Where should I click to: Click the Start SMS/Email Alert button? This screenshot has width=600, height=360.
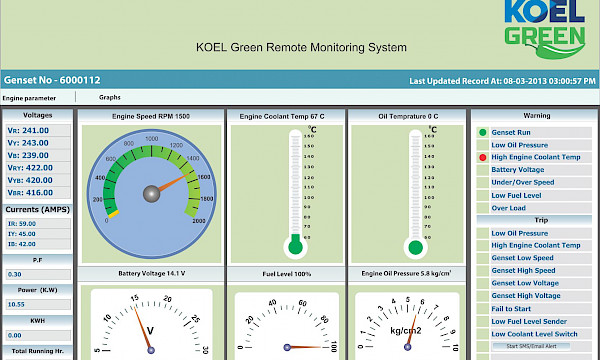pyautogui.click(x=531, y=346)
